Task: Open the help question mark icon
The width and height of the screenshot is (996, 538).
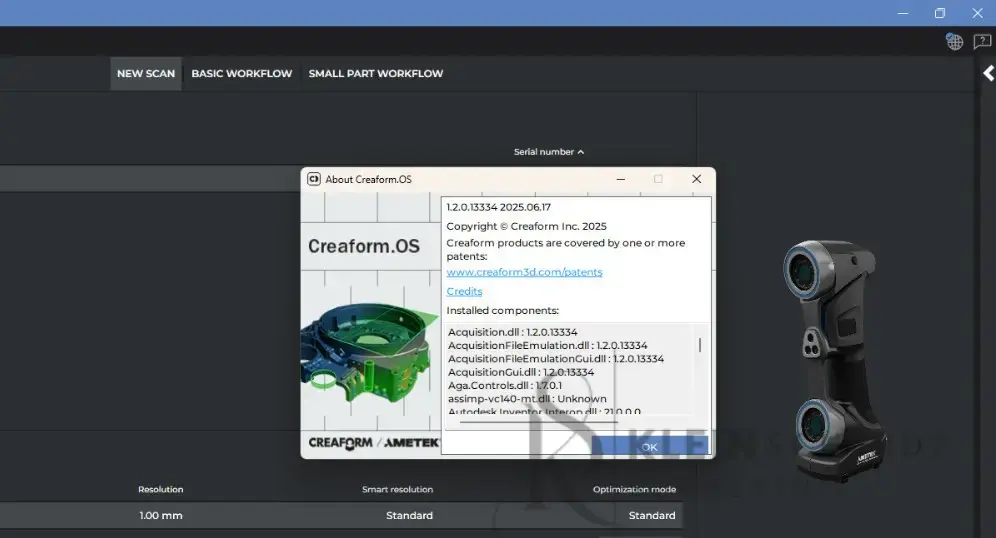Action: pos(982,41)
